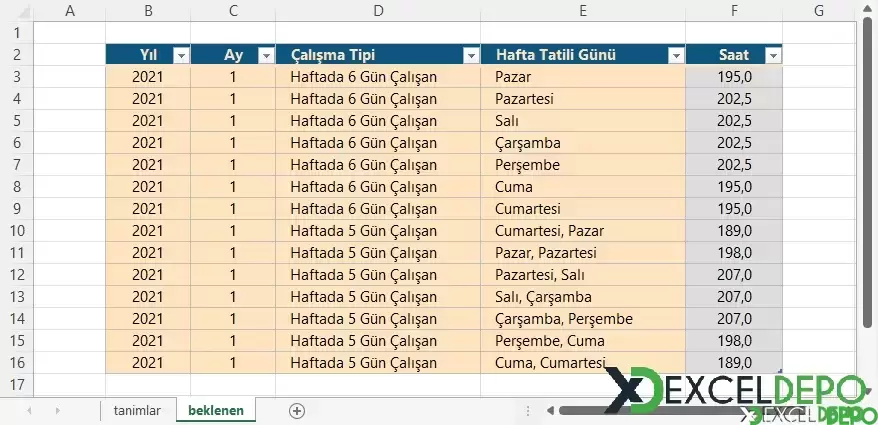
Task: Select the Pazartesi, Salı cell
Action: click(583, 275)
